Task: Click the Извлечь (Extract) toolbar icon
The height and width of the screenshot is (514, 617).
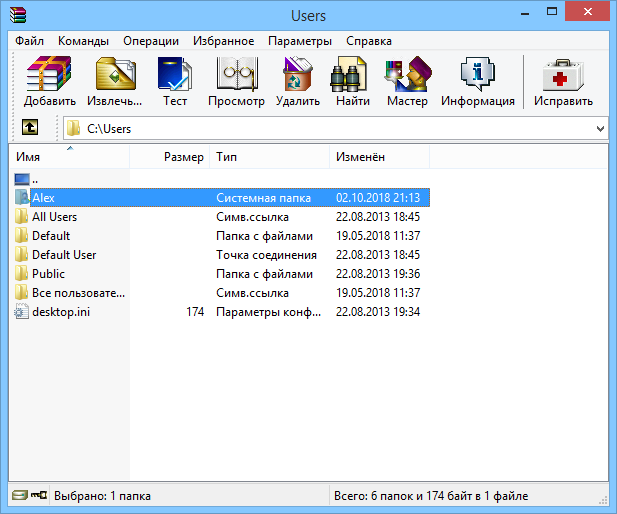Action: (115, 81)
